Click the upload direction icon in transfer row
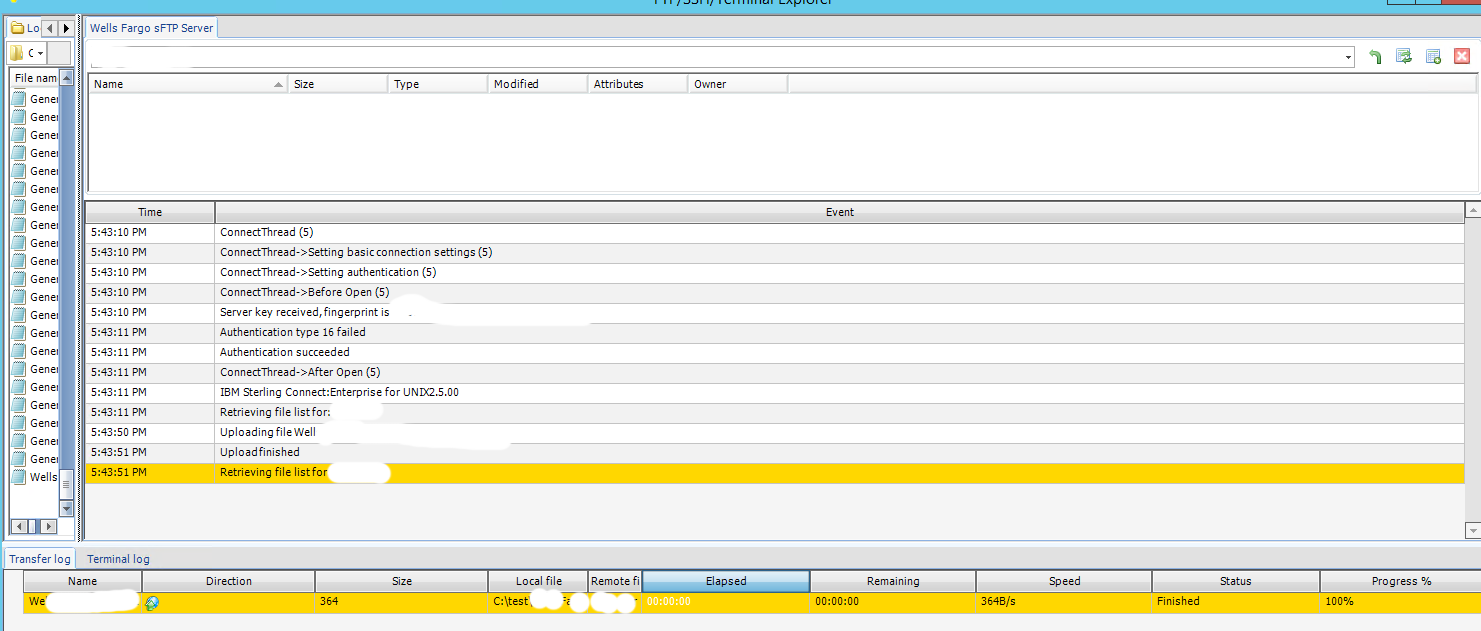 151,602
